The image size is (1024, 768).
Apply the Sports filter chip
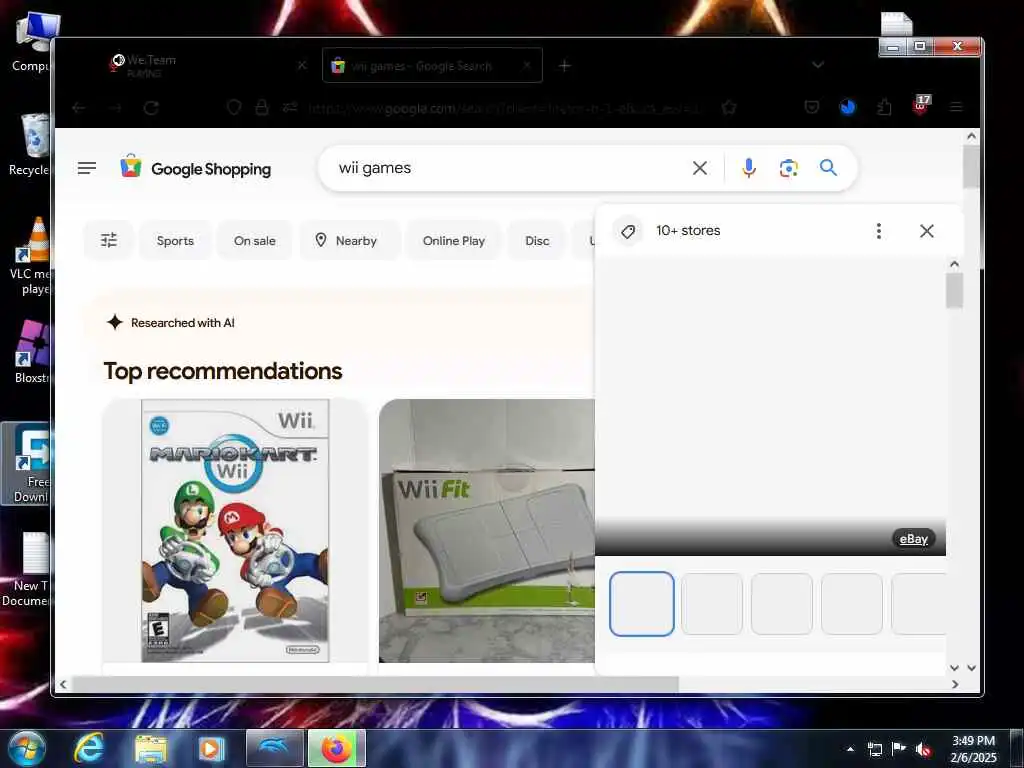coord(175,240)
